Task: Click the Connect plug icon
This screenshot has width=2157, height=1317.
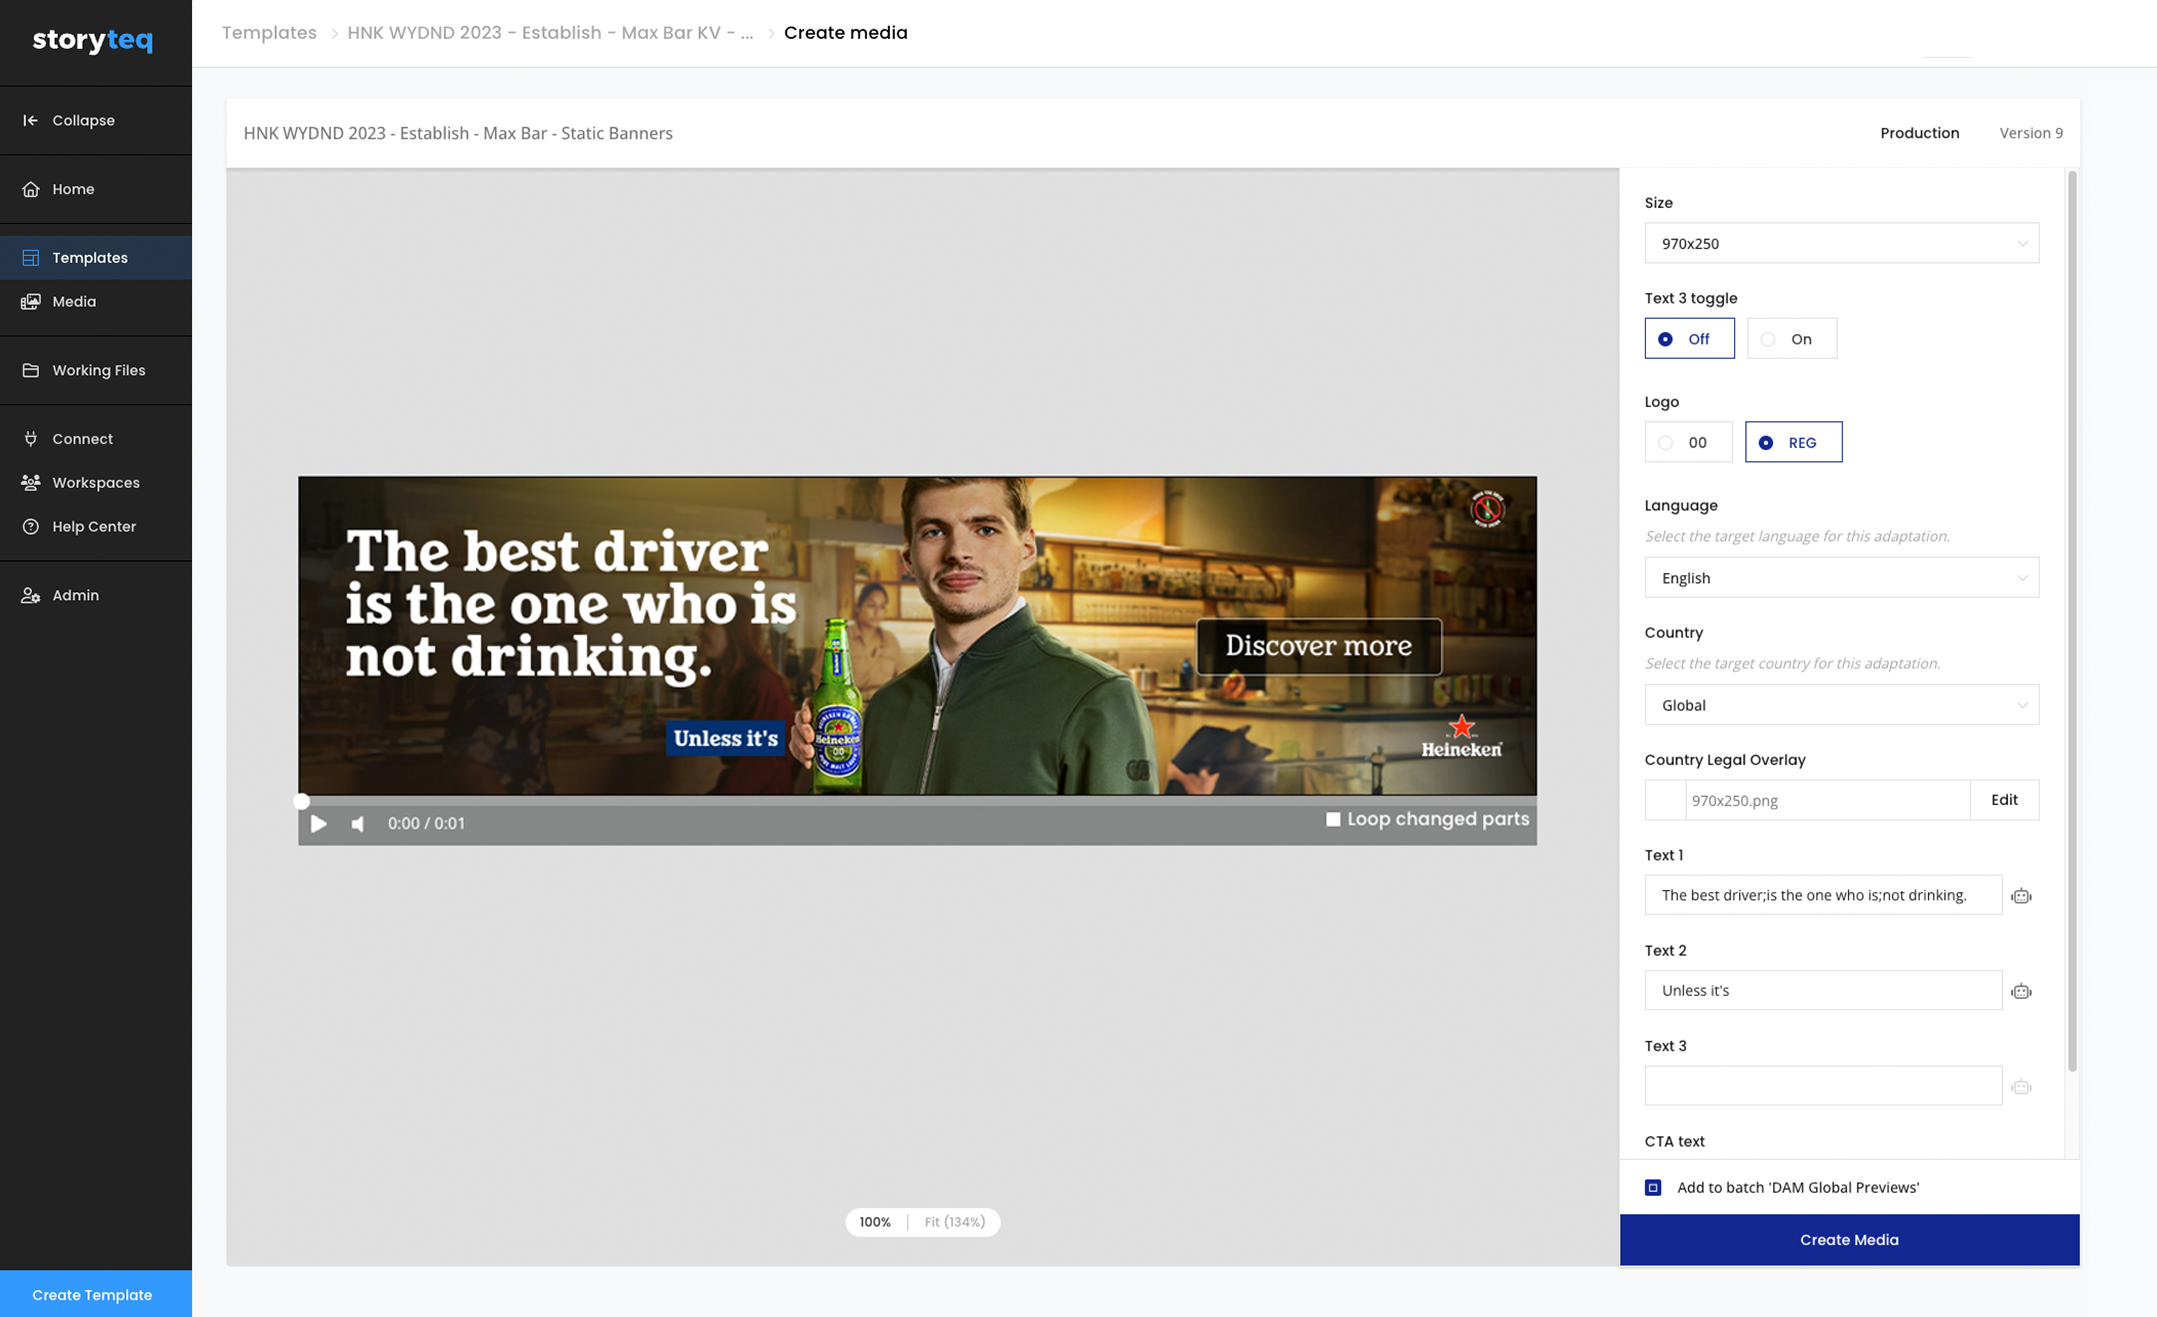Action: [31, 439]
